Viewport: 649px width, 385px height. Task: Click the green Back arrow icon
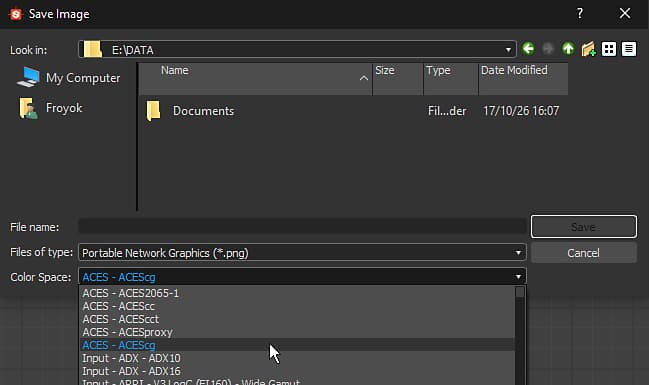click(528, 49)
